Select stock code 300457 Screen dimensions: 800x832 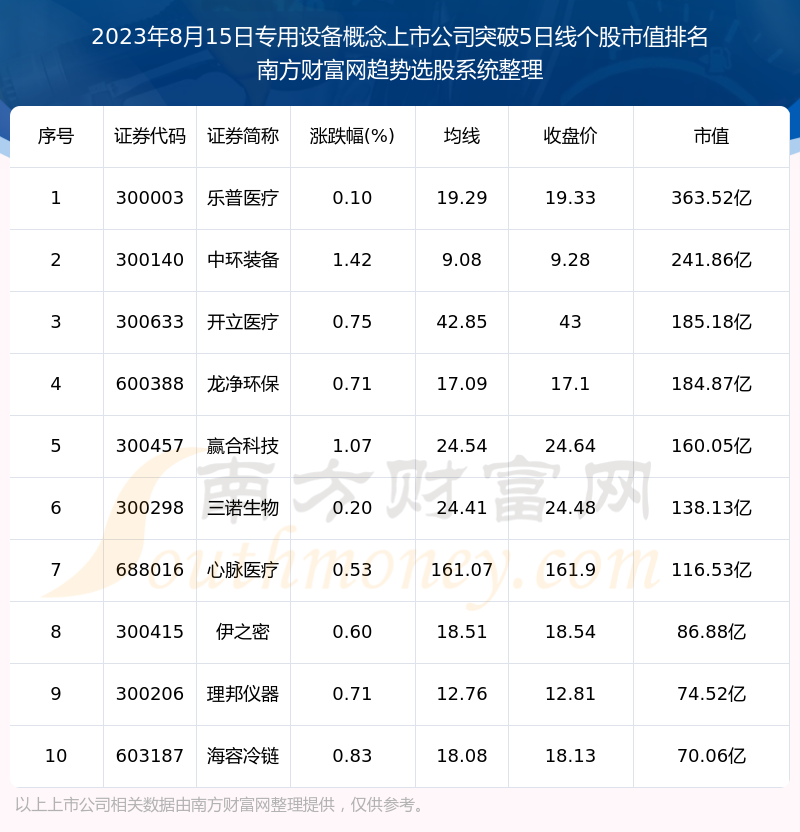(x=150, y=446)
